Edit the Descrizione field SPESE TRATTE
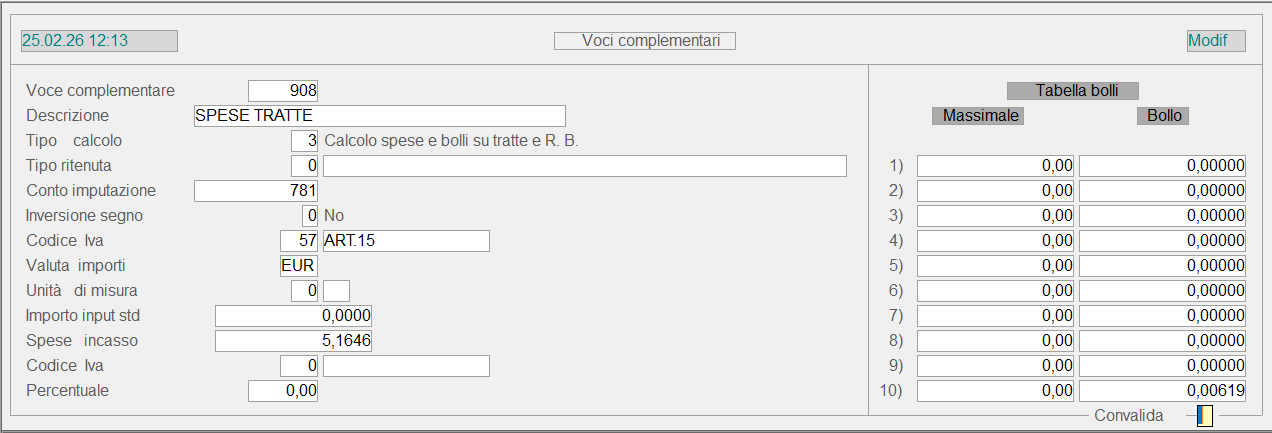The height and width of the screenshot is (433, 1272). coord(380,116)
